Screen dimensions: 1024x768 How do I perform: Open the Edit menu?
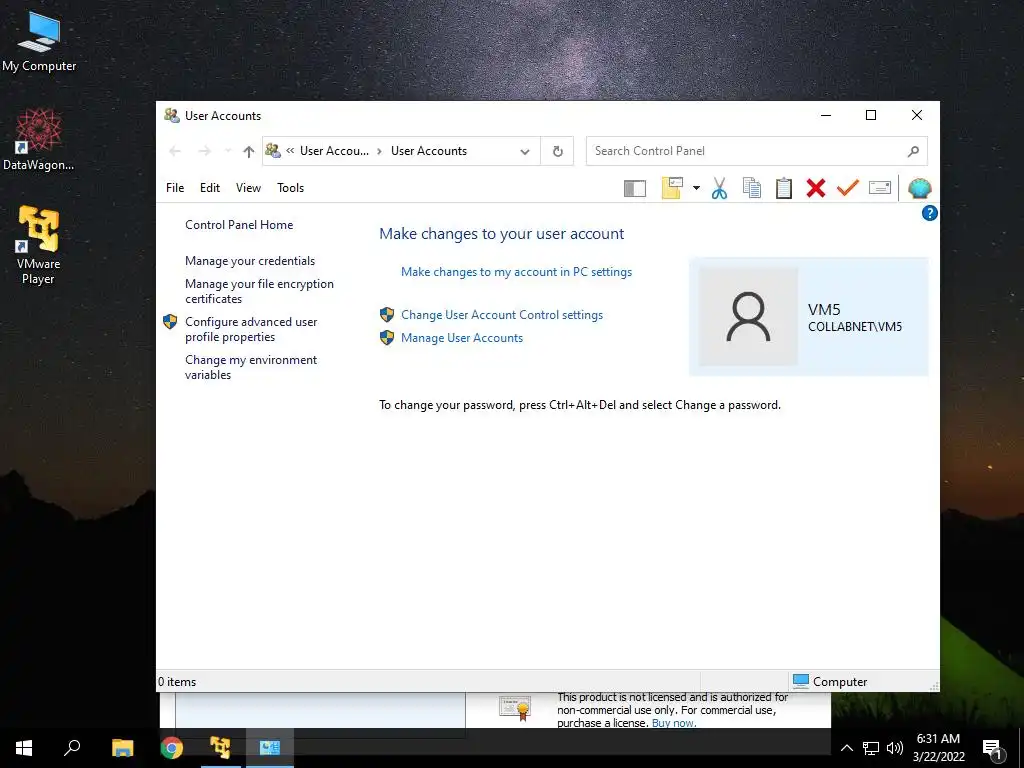(x=210, y=188)
